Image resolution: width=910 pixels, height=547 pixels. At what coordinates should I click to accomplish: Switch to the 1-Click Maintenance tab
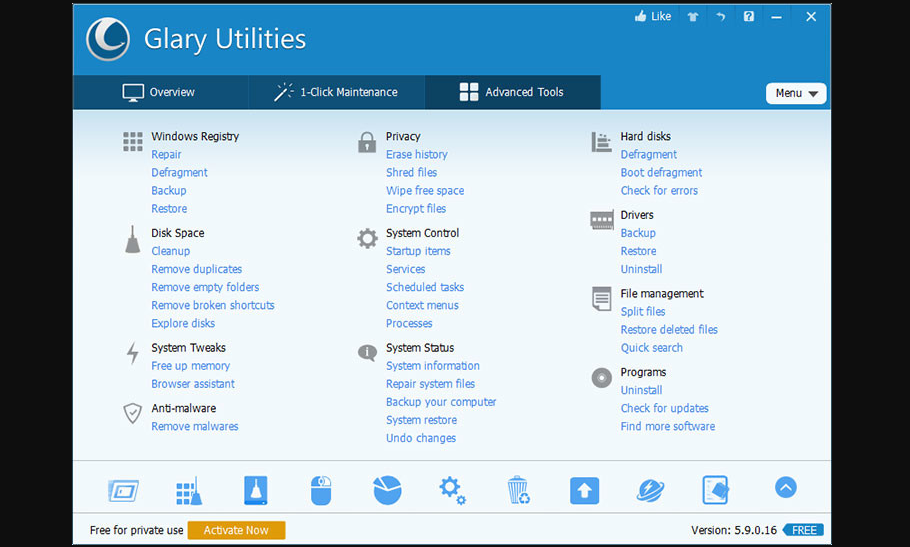pyautogui.click(x=337, y=92)
